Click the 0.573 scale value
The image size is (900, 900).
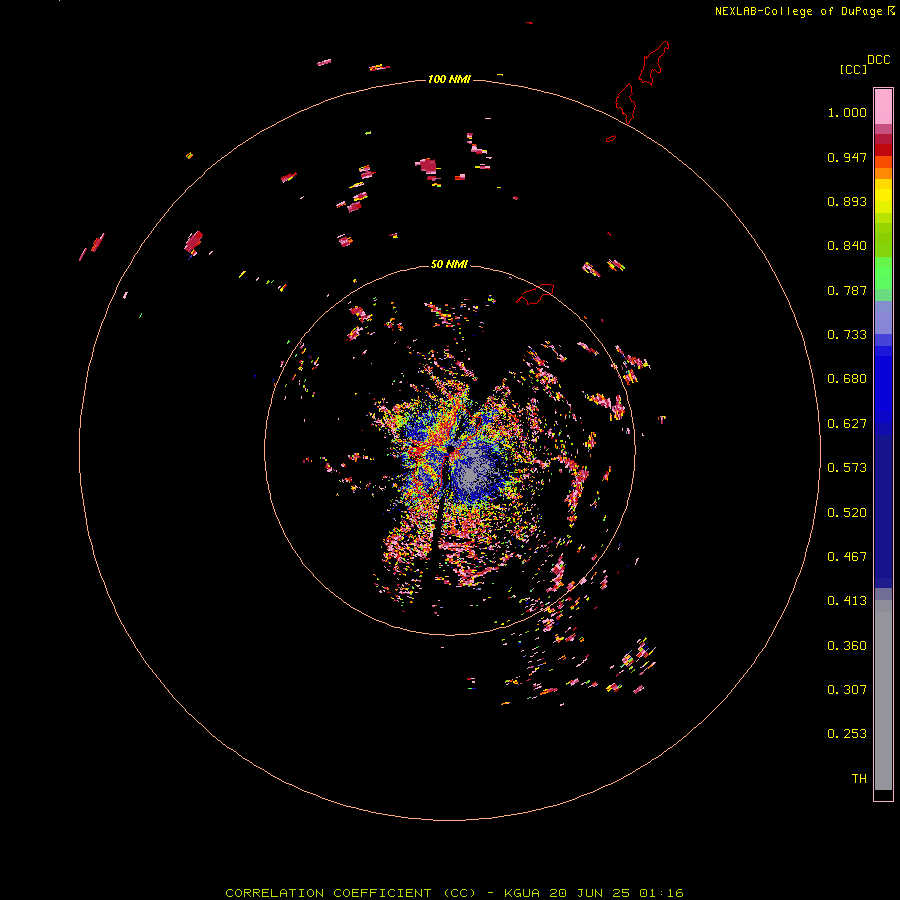[x=847, y=468]
